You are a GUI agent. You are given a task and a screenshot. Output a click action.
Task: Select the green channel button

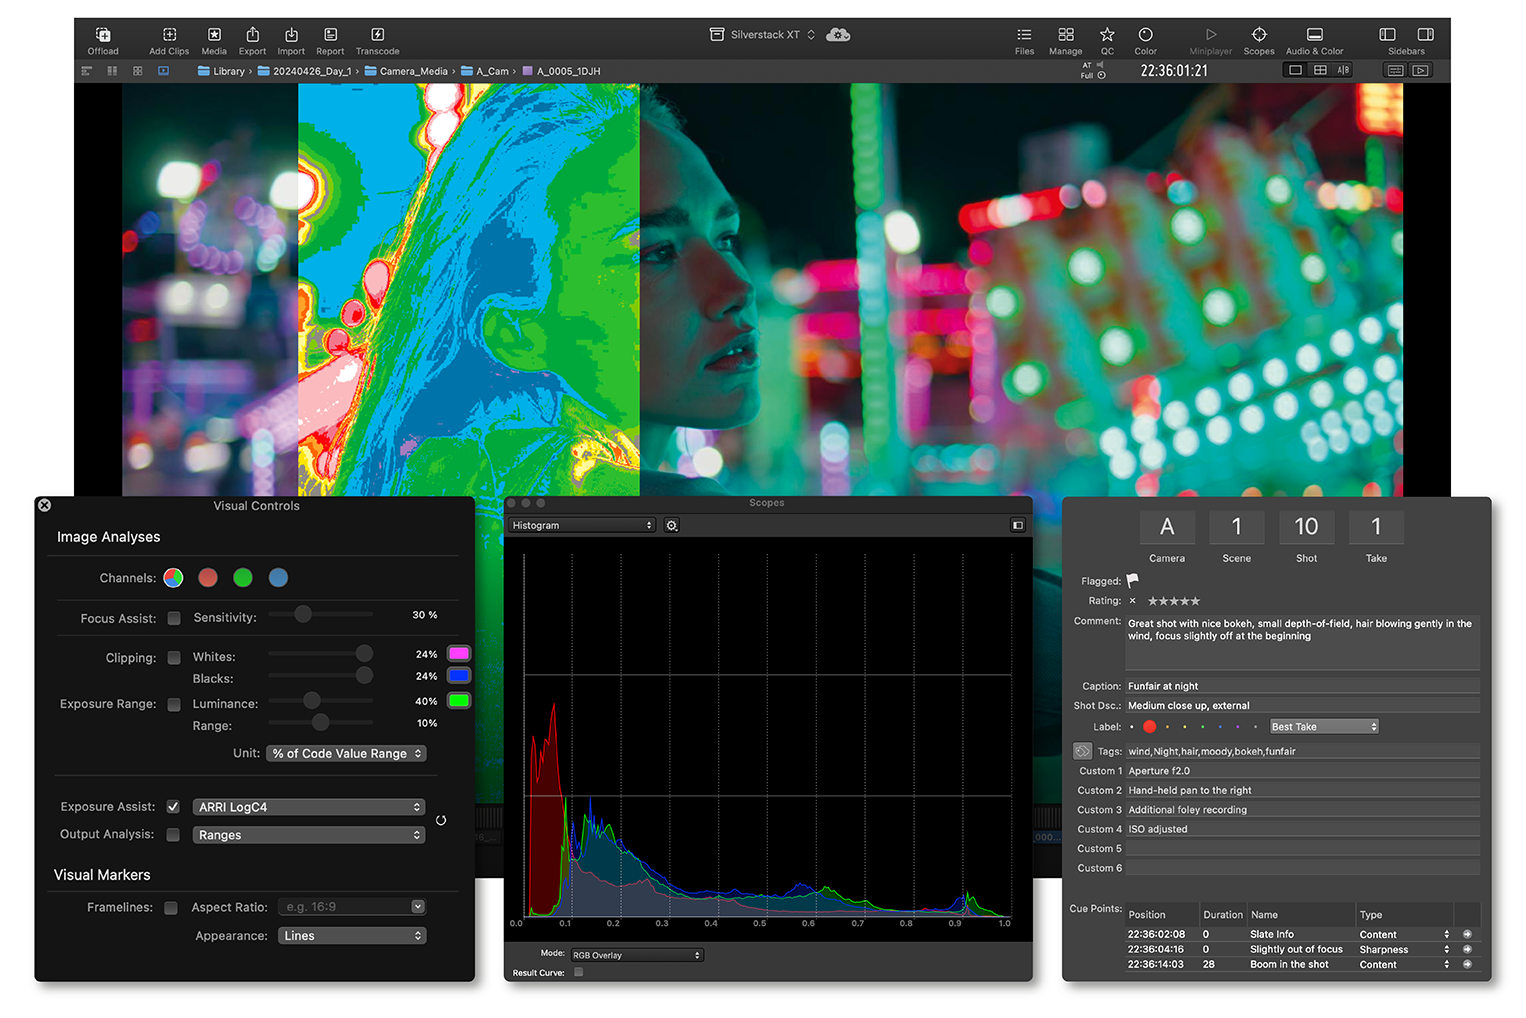243,578
